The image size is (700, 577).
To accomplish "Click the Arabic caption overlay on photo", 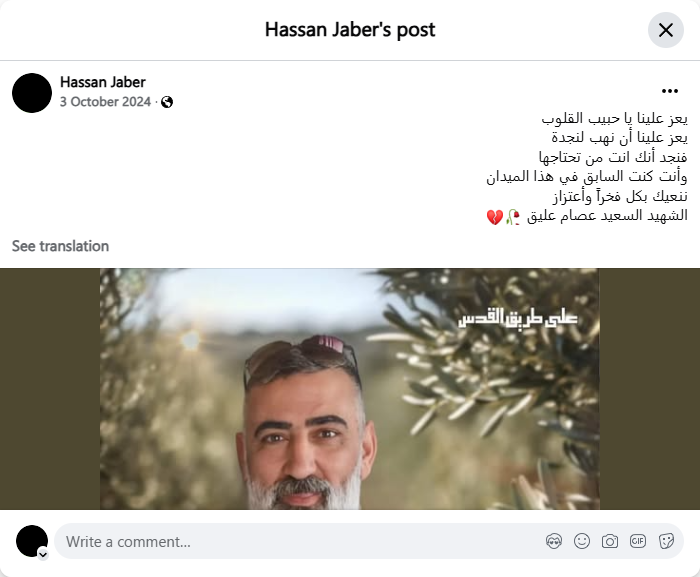I will pyautogui.click(x=518, y=318).
